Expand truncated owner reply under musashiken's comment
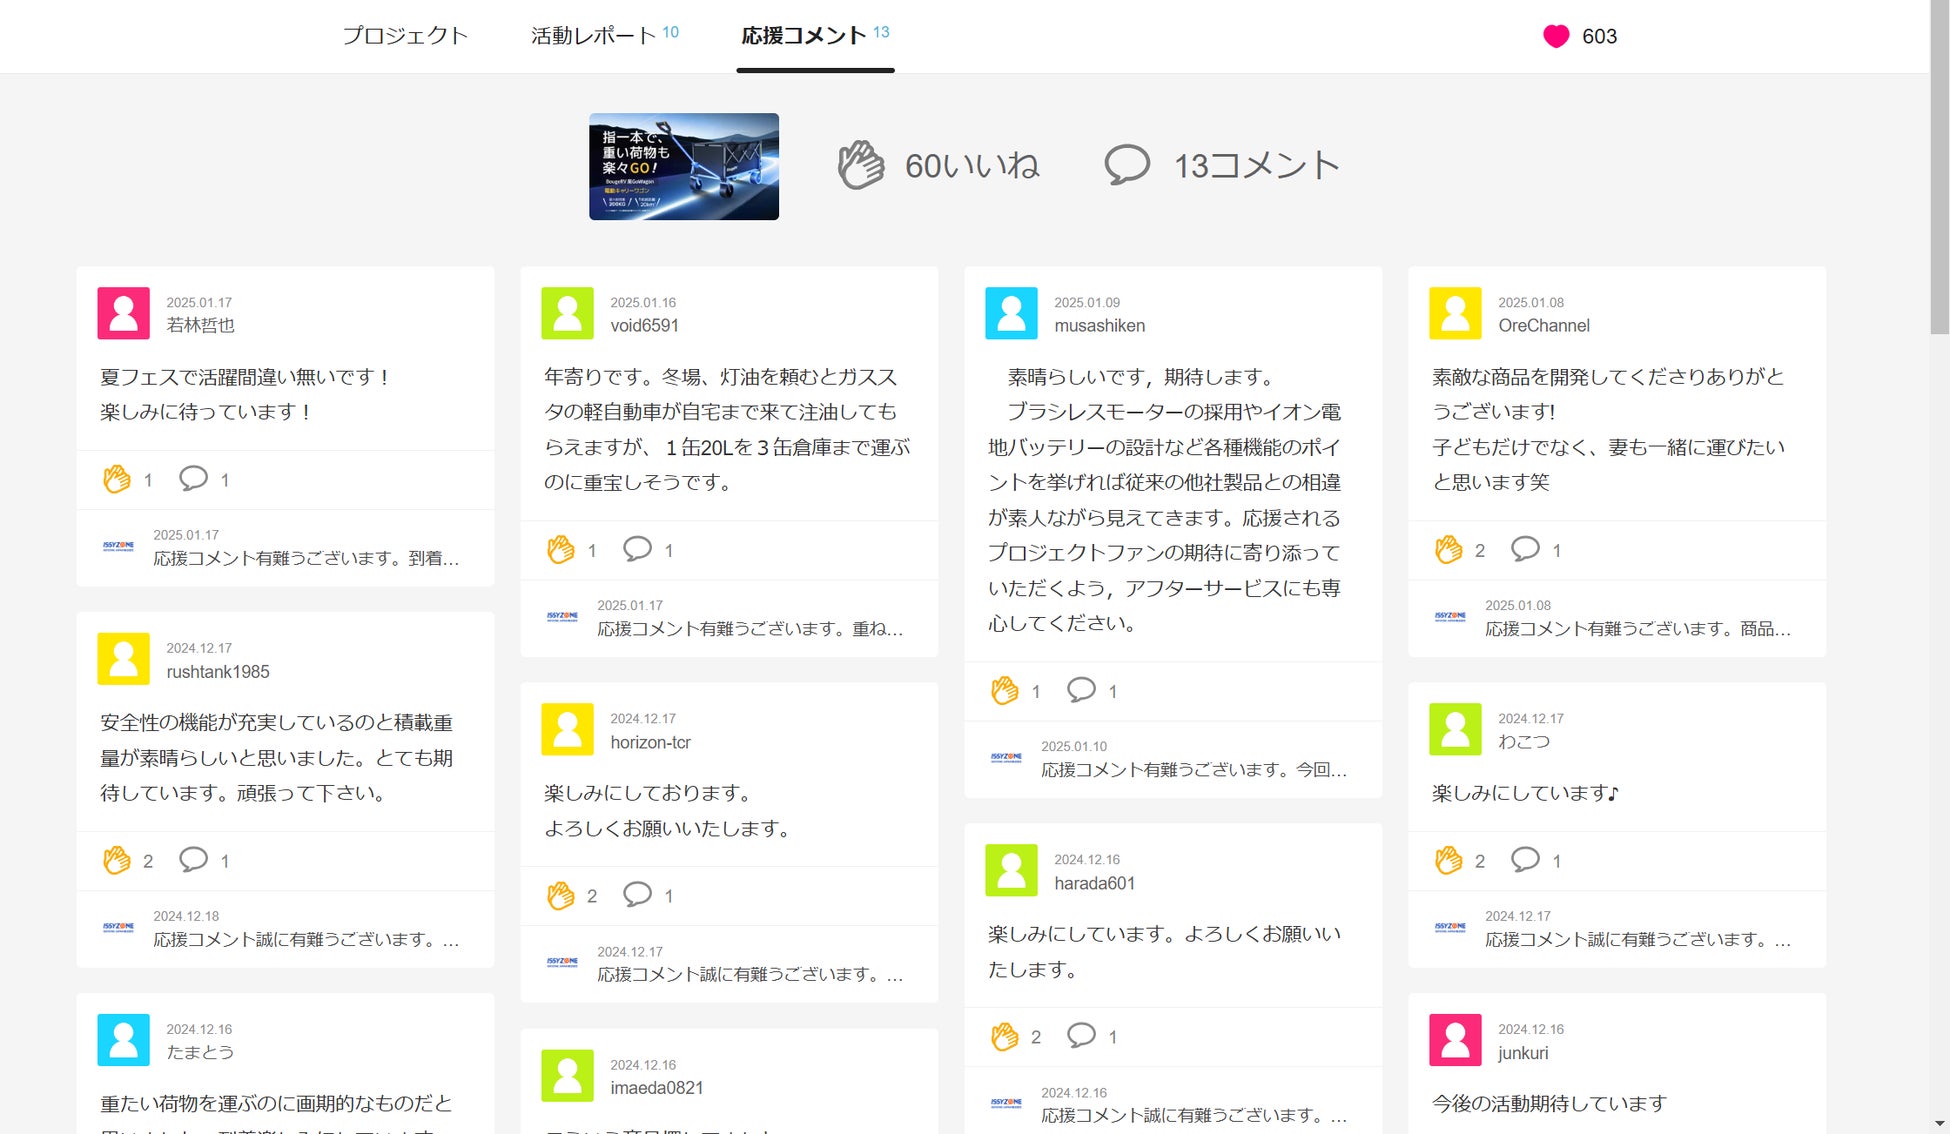This screenshot has width=1950, height=1134. point(1193,769)
